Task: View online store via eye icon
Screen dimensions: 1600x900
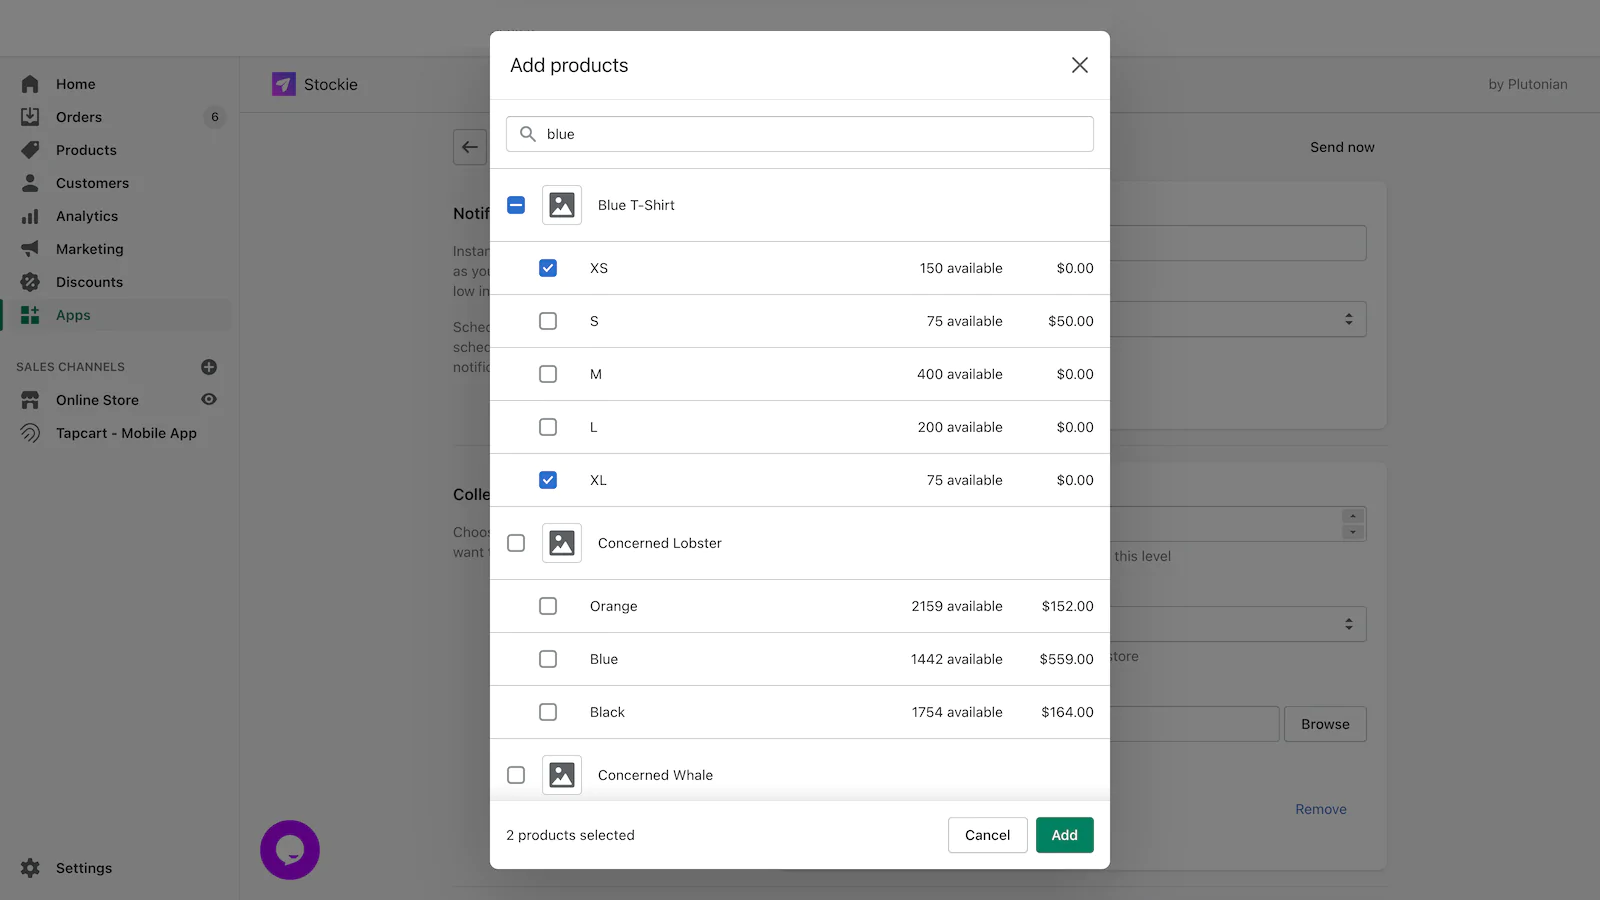Action: click(209, 400)
